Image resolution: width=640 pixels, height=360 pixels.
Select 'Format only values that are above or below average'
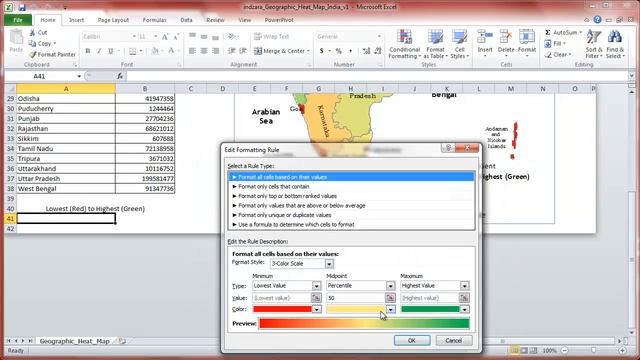coord(351,206)
